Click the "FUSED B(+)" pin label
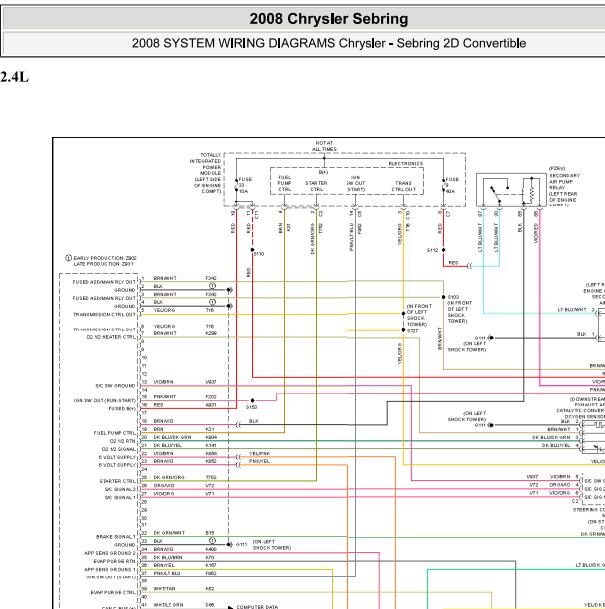This screenshot has height=609, width=605. coord(122,409)
